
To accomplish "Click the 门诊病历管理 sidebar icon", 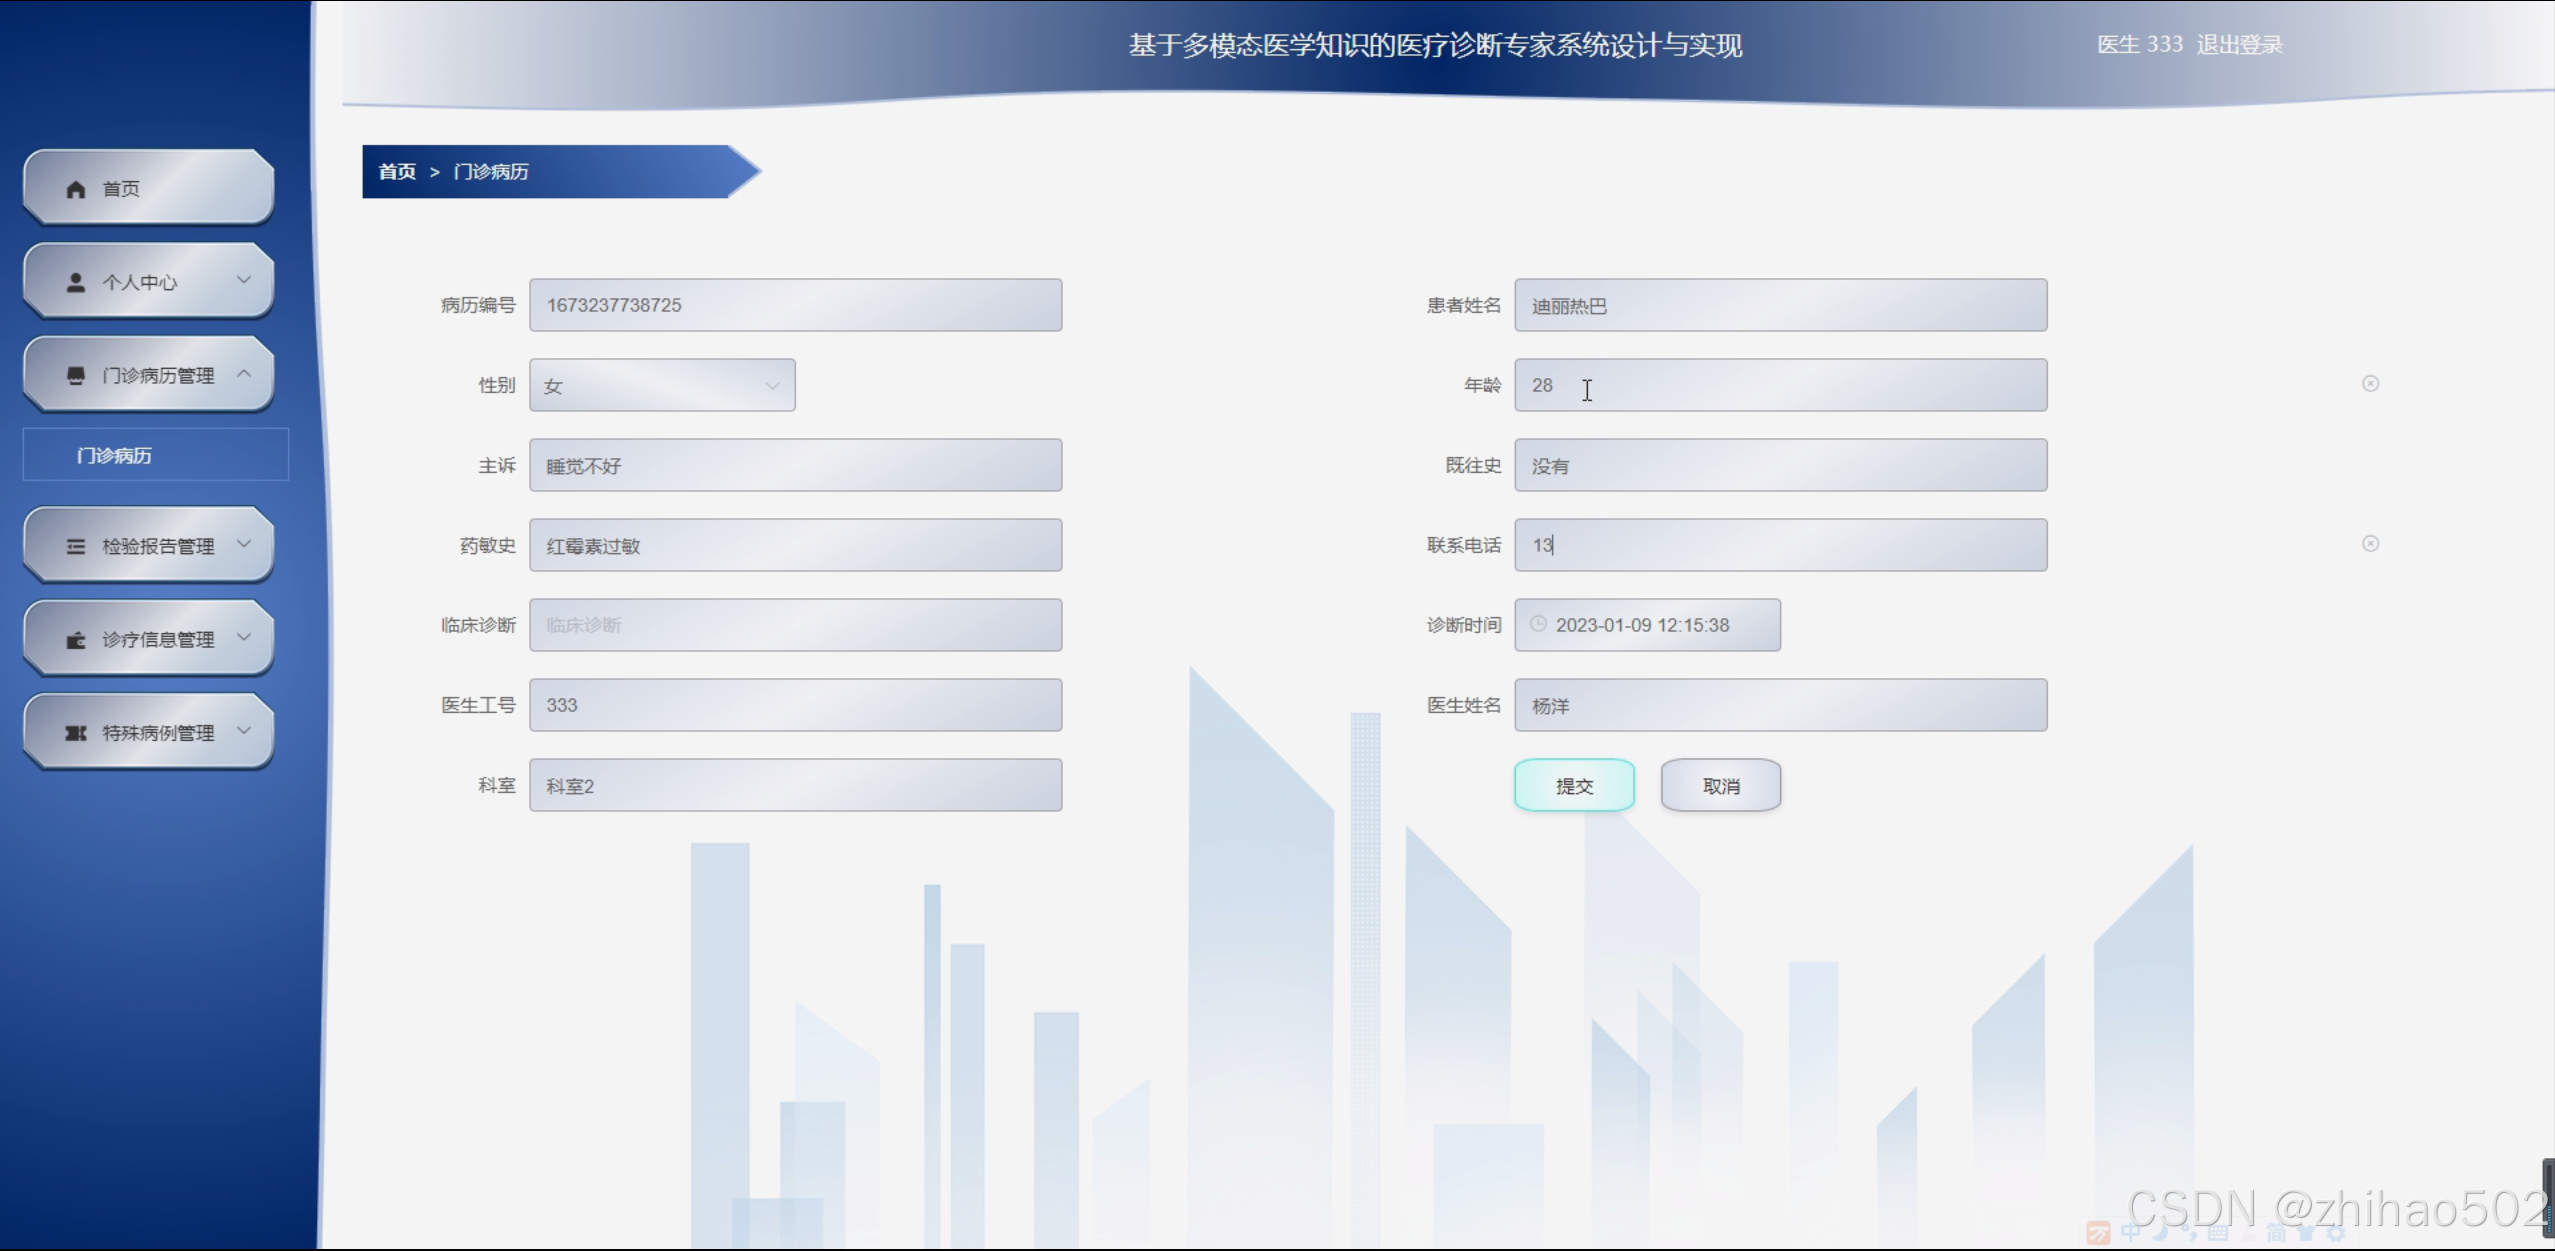I will (76, 375).
